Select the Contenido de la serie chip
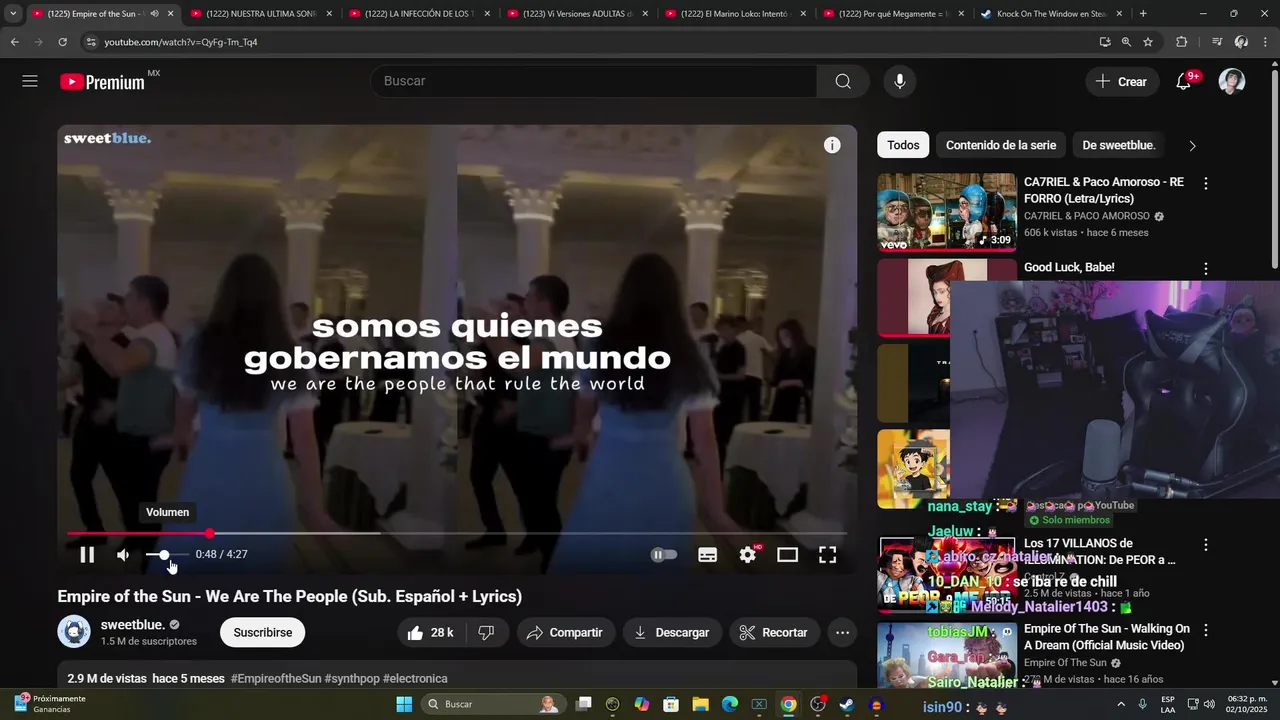Screen dimensions: 1280x720 click(x=1001, y=145)
